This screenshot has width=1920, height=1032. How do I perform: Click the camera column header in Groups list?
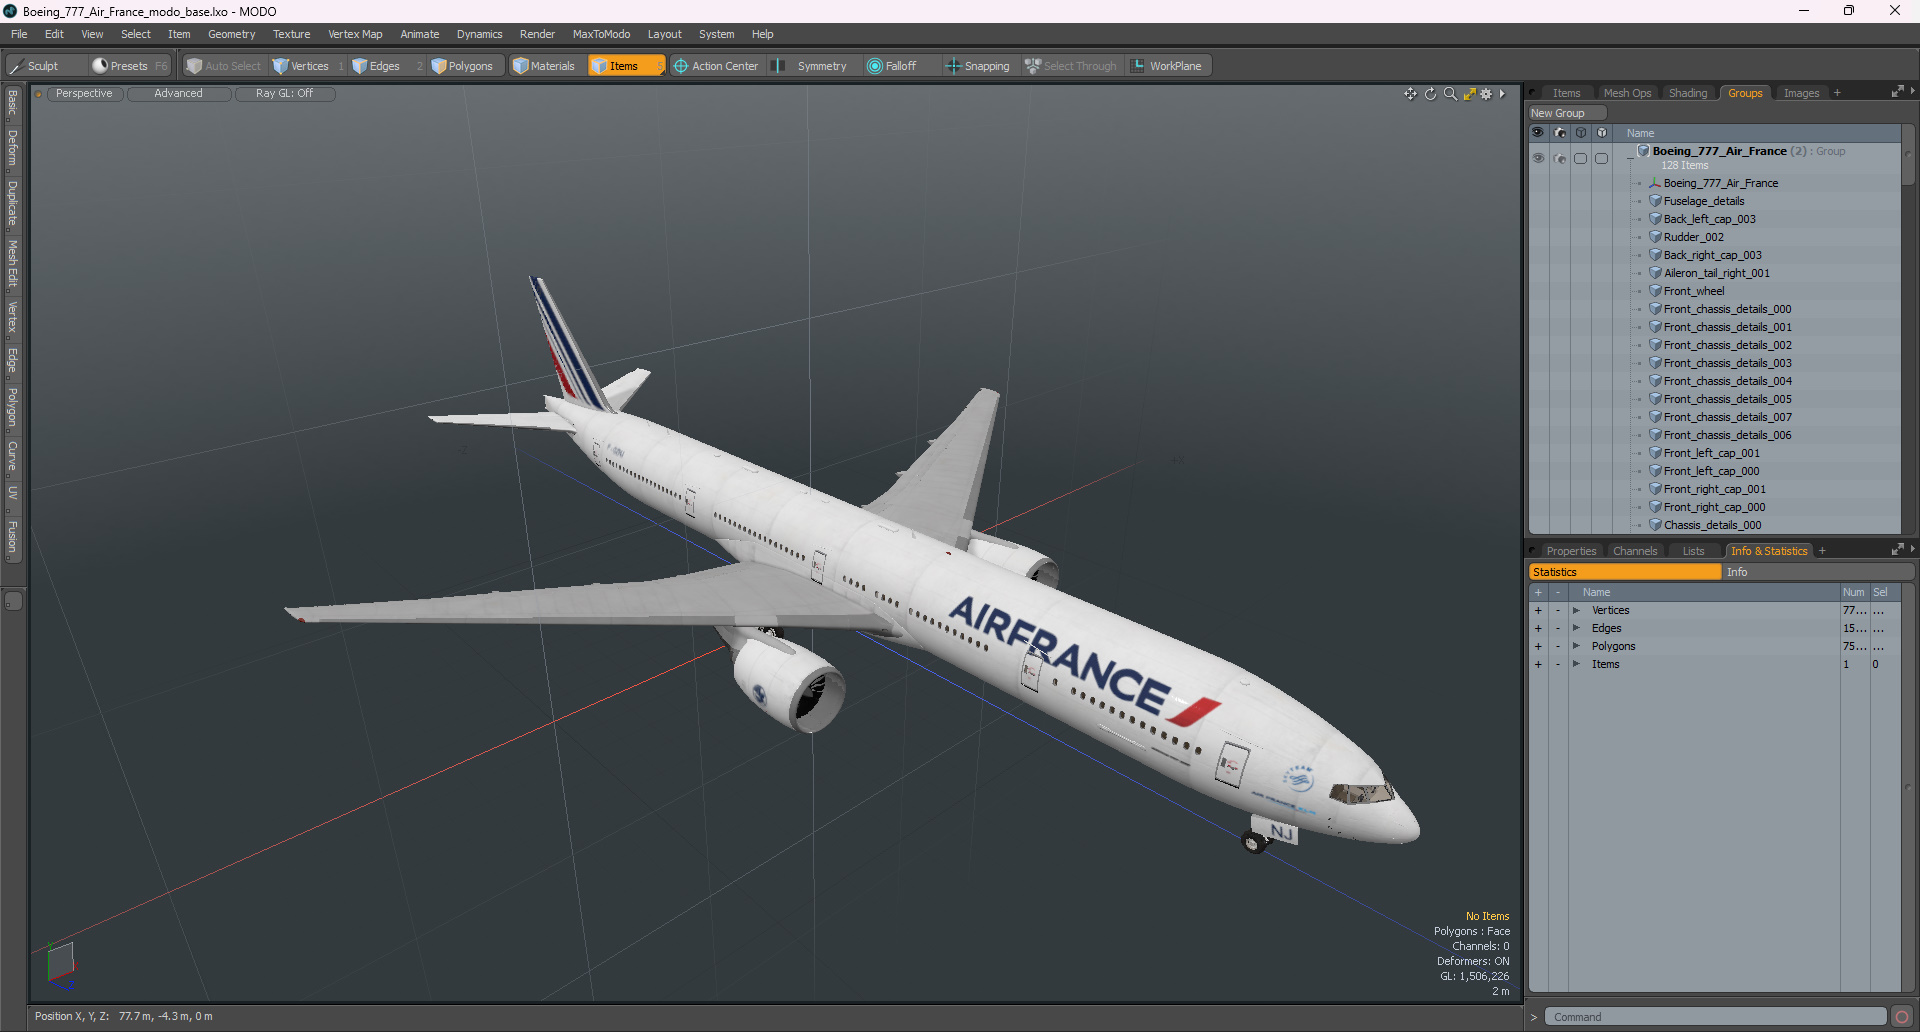pyautogui.click(x=1560, y=133)
